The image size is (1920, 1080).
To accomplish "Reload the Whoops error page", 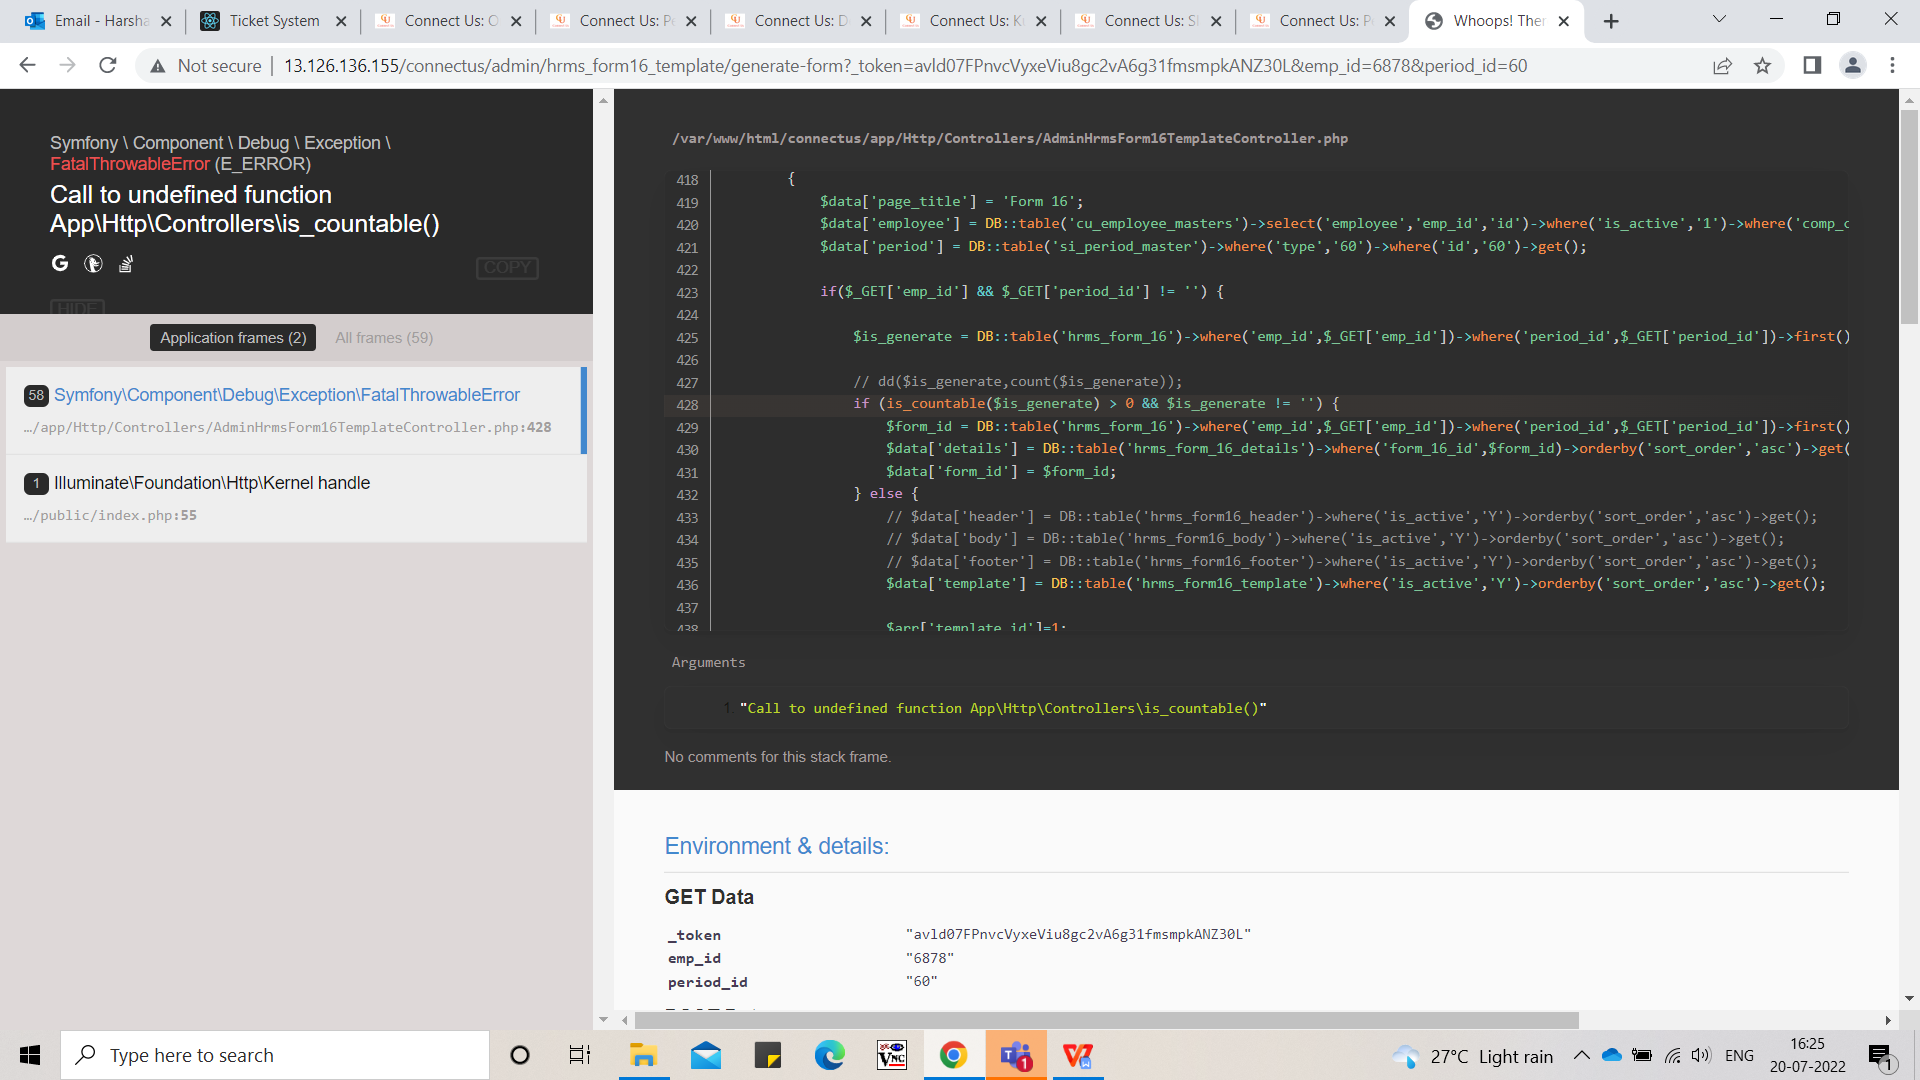I will click(108, 65).
